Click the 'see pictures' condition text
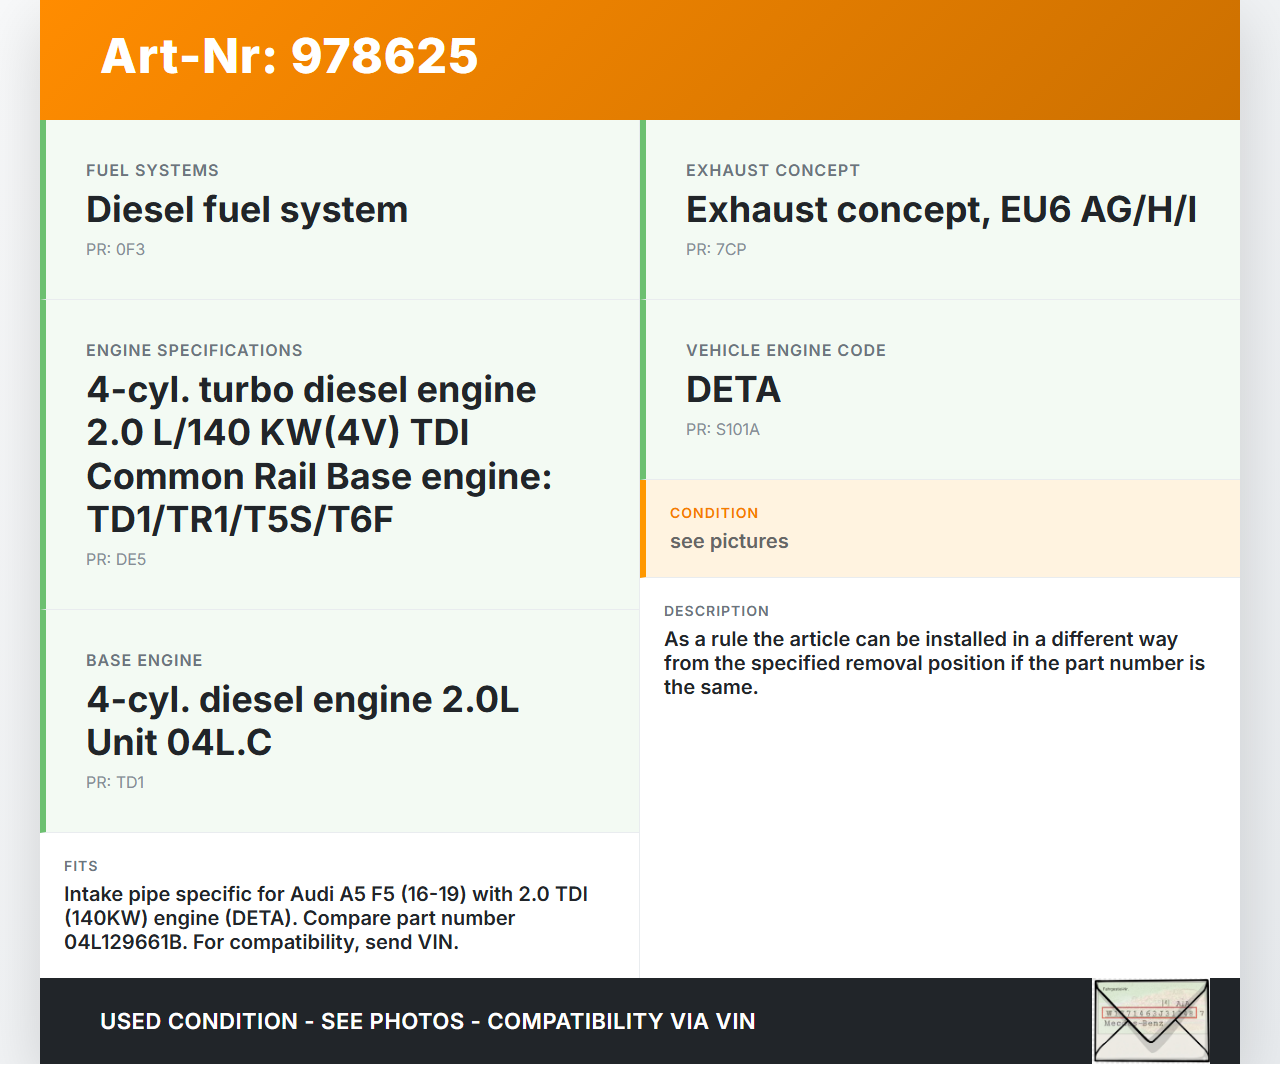 pyautogui.click(x=729, y=542)
